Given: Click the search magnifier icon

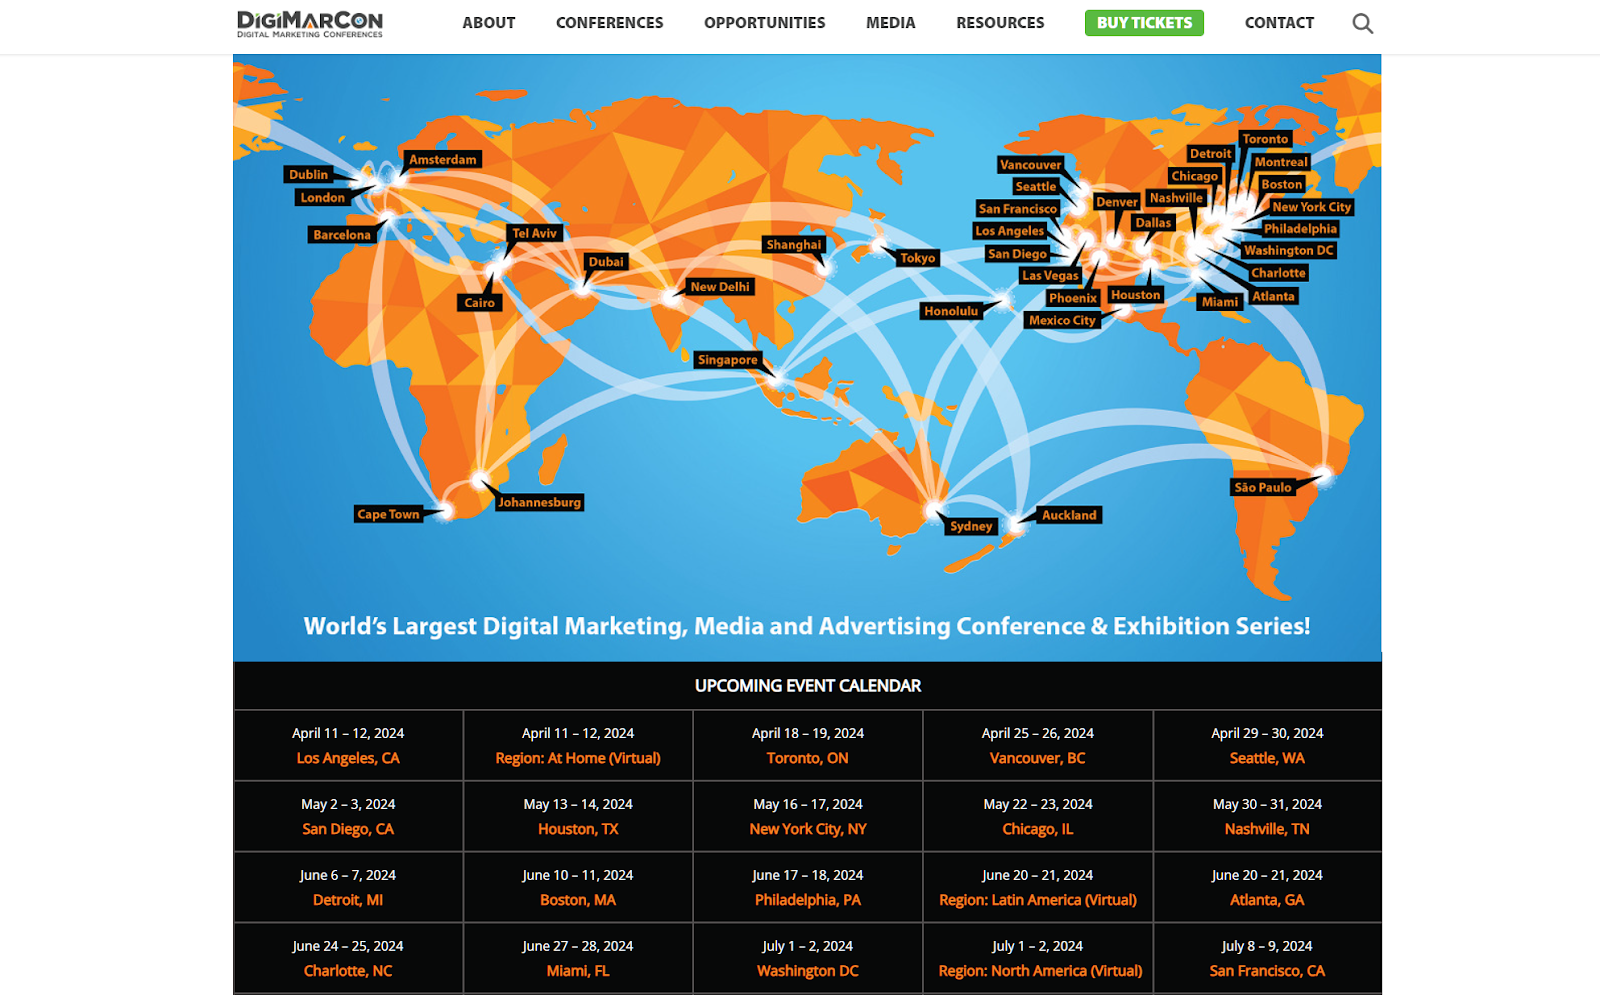Looking at the screenshot, I should (x=1362, y=23).
